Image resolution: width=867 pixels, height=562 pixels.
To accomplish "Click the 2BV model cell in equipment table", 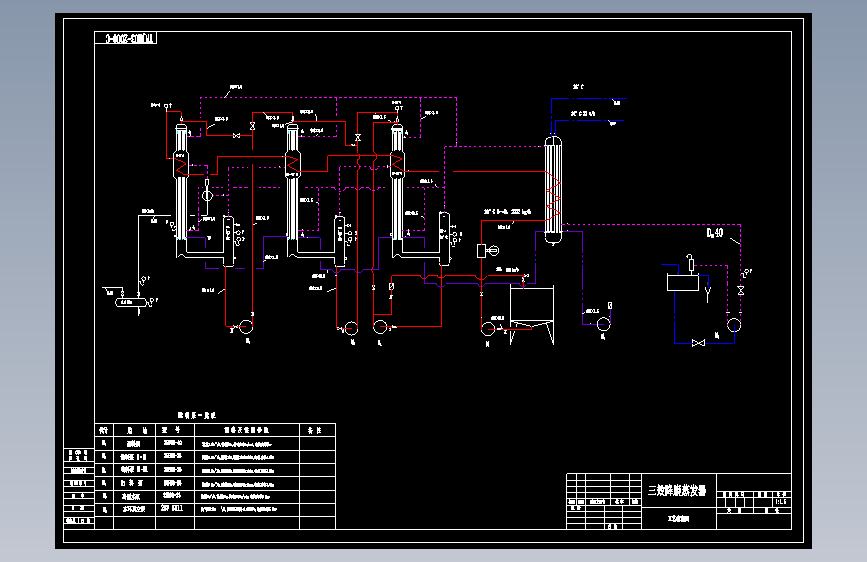I will pyautogui.click(x=172, y=508).
